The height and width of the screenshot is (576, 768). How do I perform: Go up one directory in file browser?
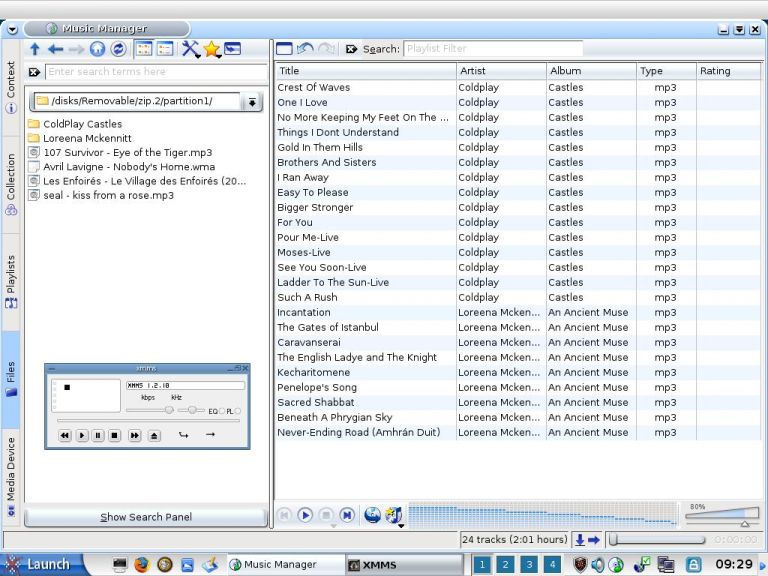pos(35,49)
